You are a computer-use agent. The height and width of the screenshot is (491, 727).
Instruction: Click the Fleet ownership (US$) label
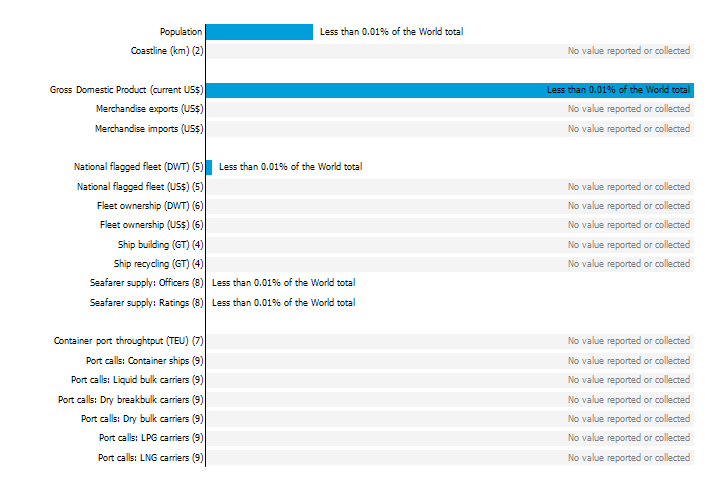click(x=152, y=225)
